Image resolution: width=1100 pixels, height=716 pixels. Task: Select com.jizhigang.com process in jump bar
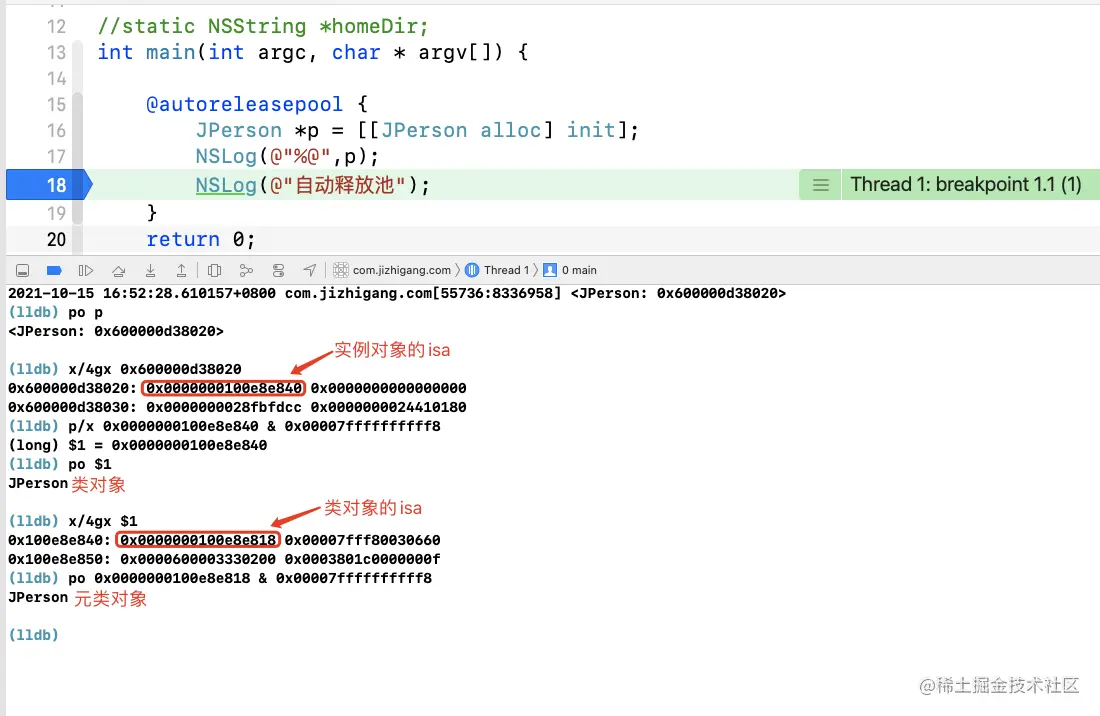coord(392,270)
